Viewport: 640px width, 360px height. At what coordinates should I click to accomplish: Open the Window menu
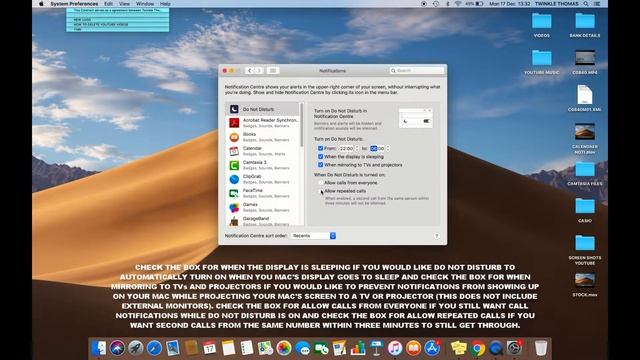coord(145,4)
